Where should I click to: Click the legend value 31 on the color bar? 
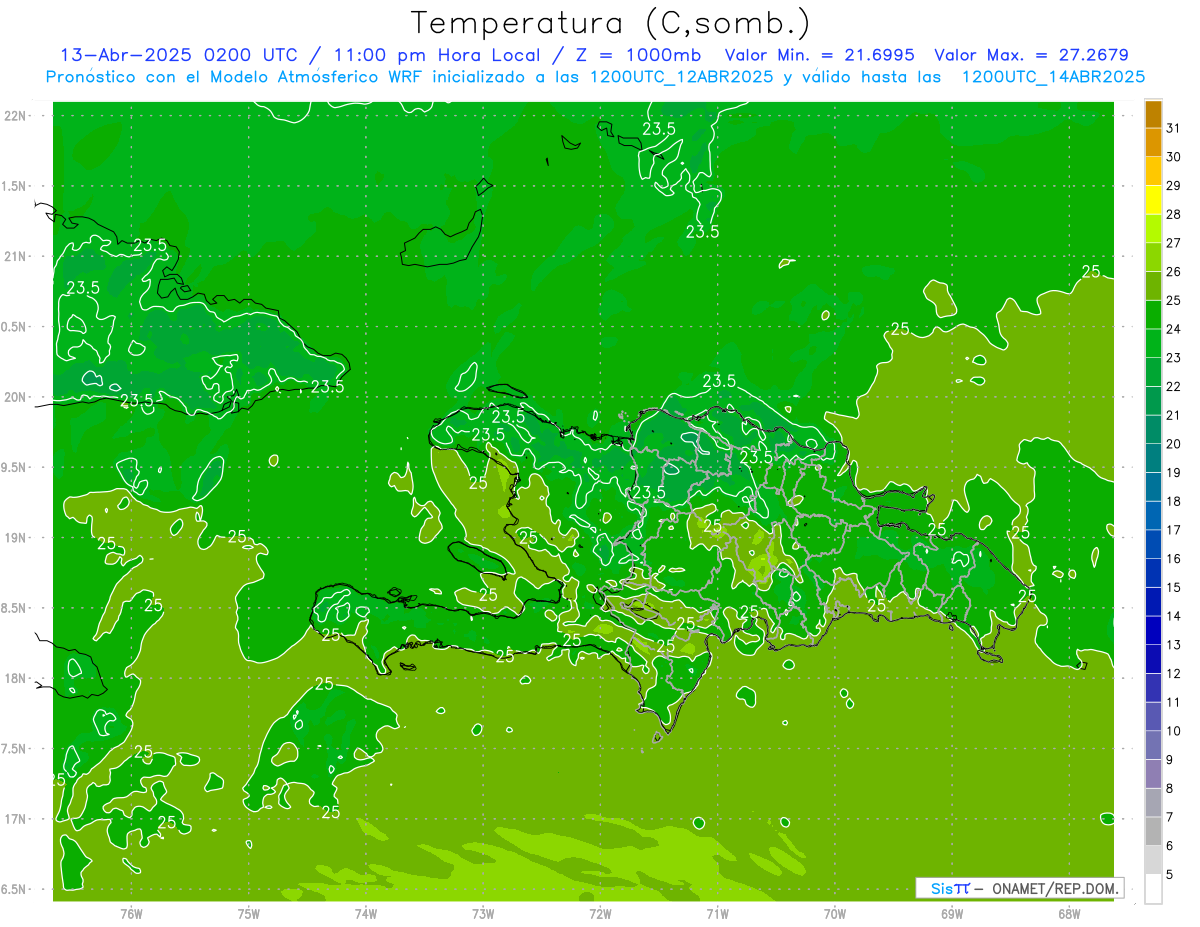[x=1174, y=128]
